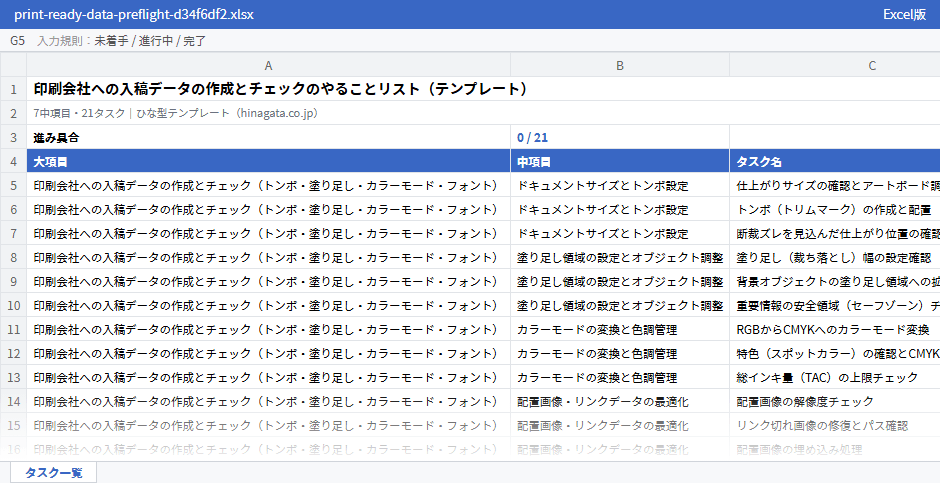Click row 14 配置画像・リンクデータの最適化 cell
The image size is (940, 483).
point(620,401)
